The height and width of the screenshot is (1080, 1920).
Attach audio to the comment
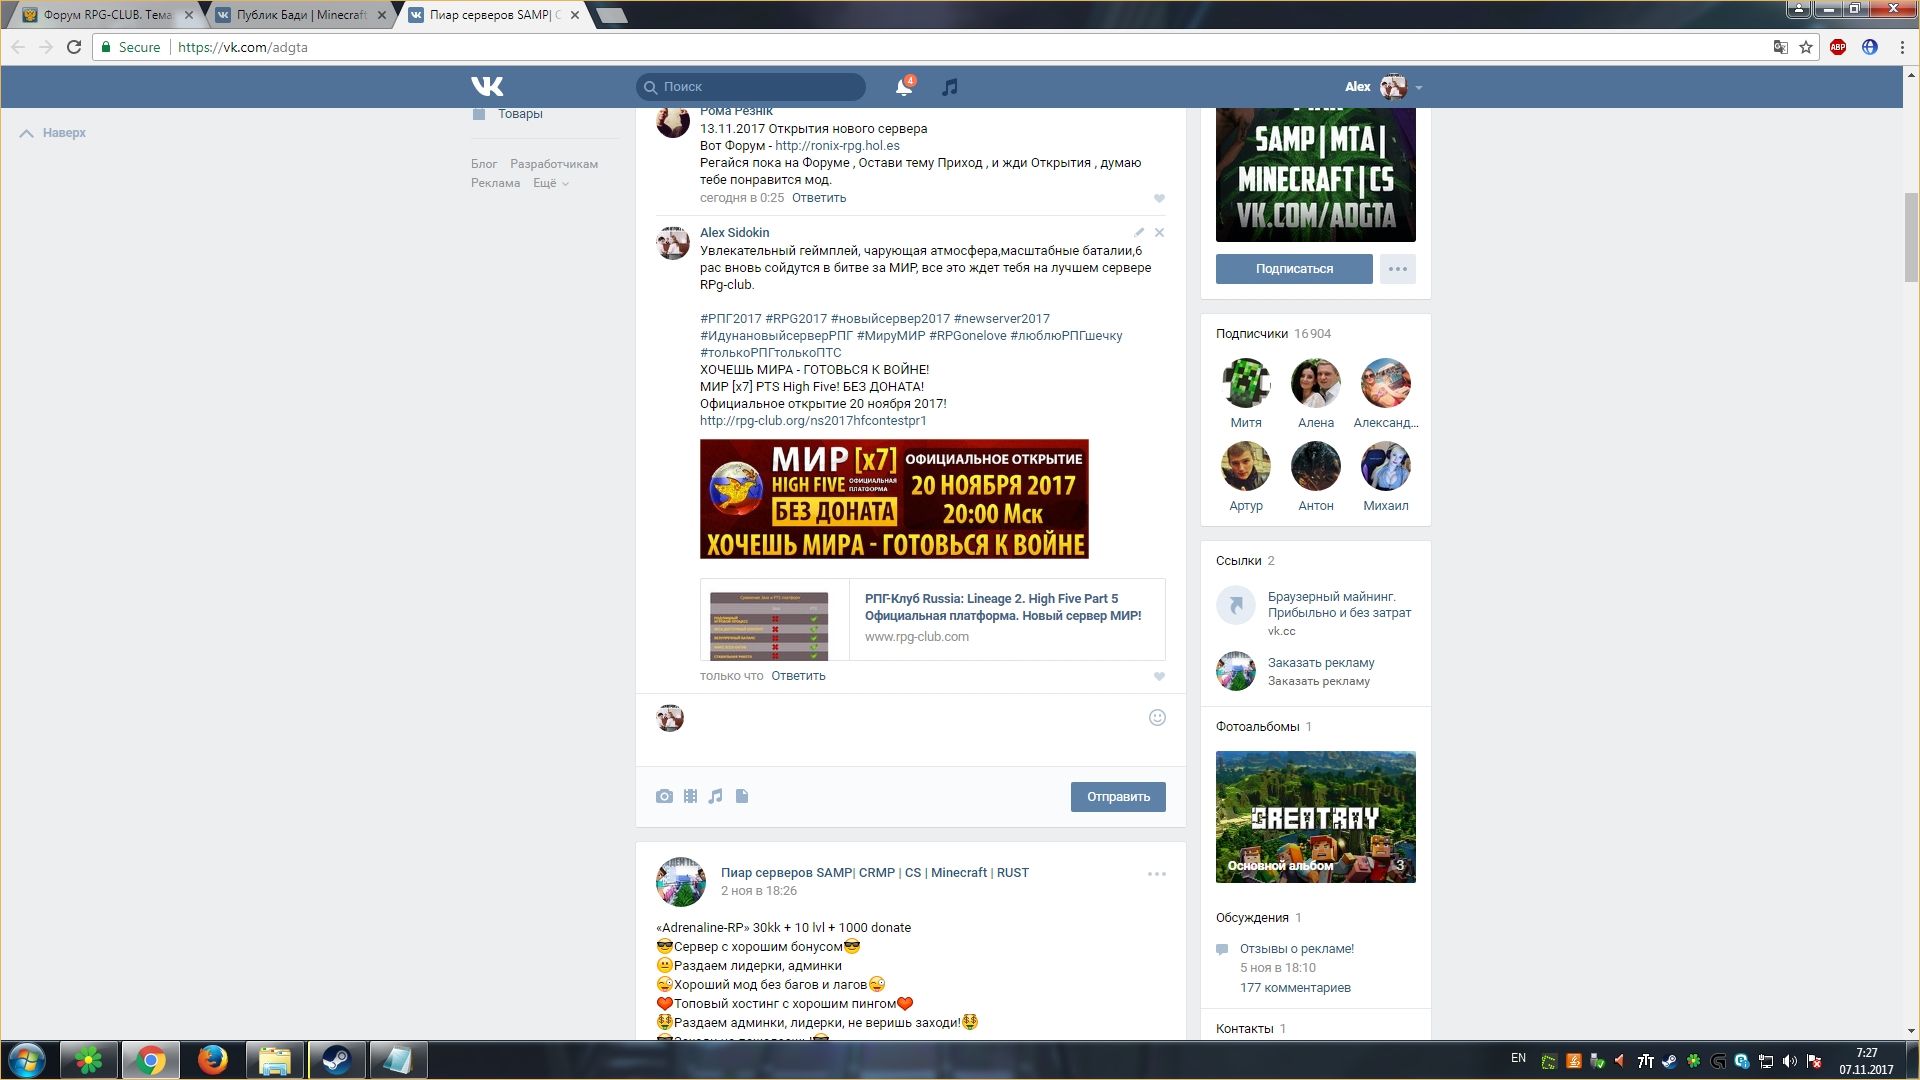(x=716, y=797)
